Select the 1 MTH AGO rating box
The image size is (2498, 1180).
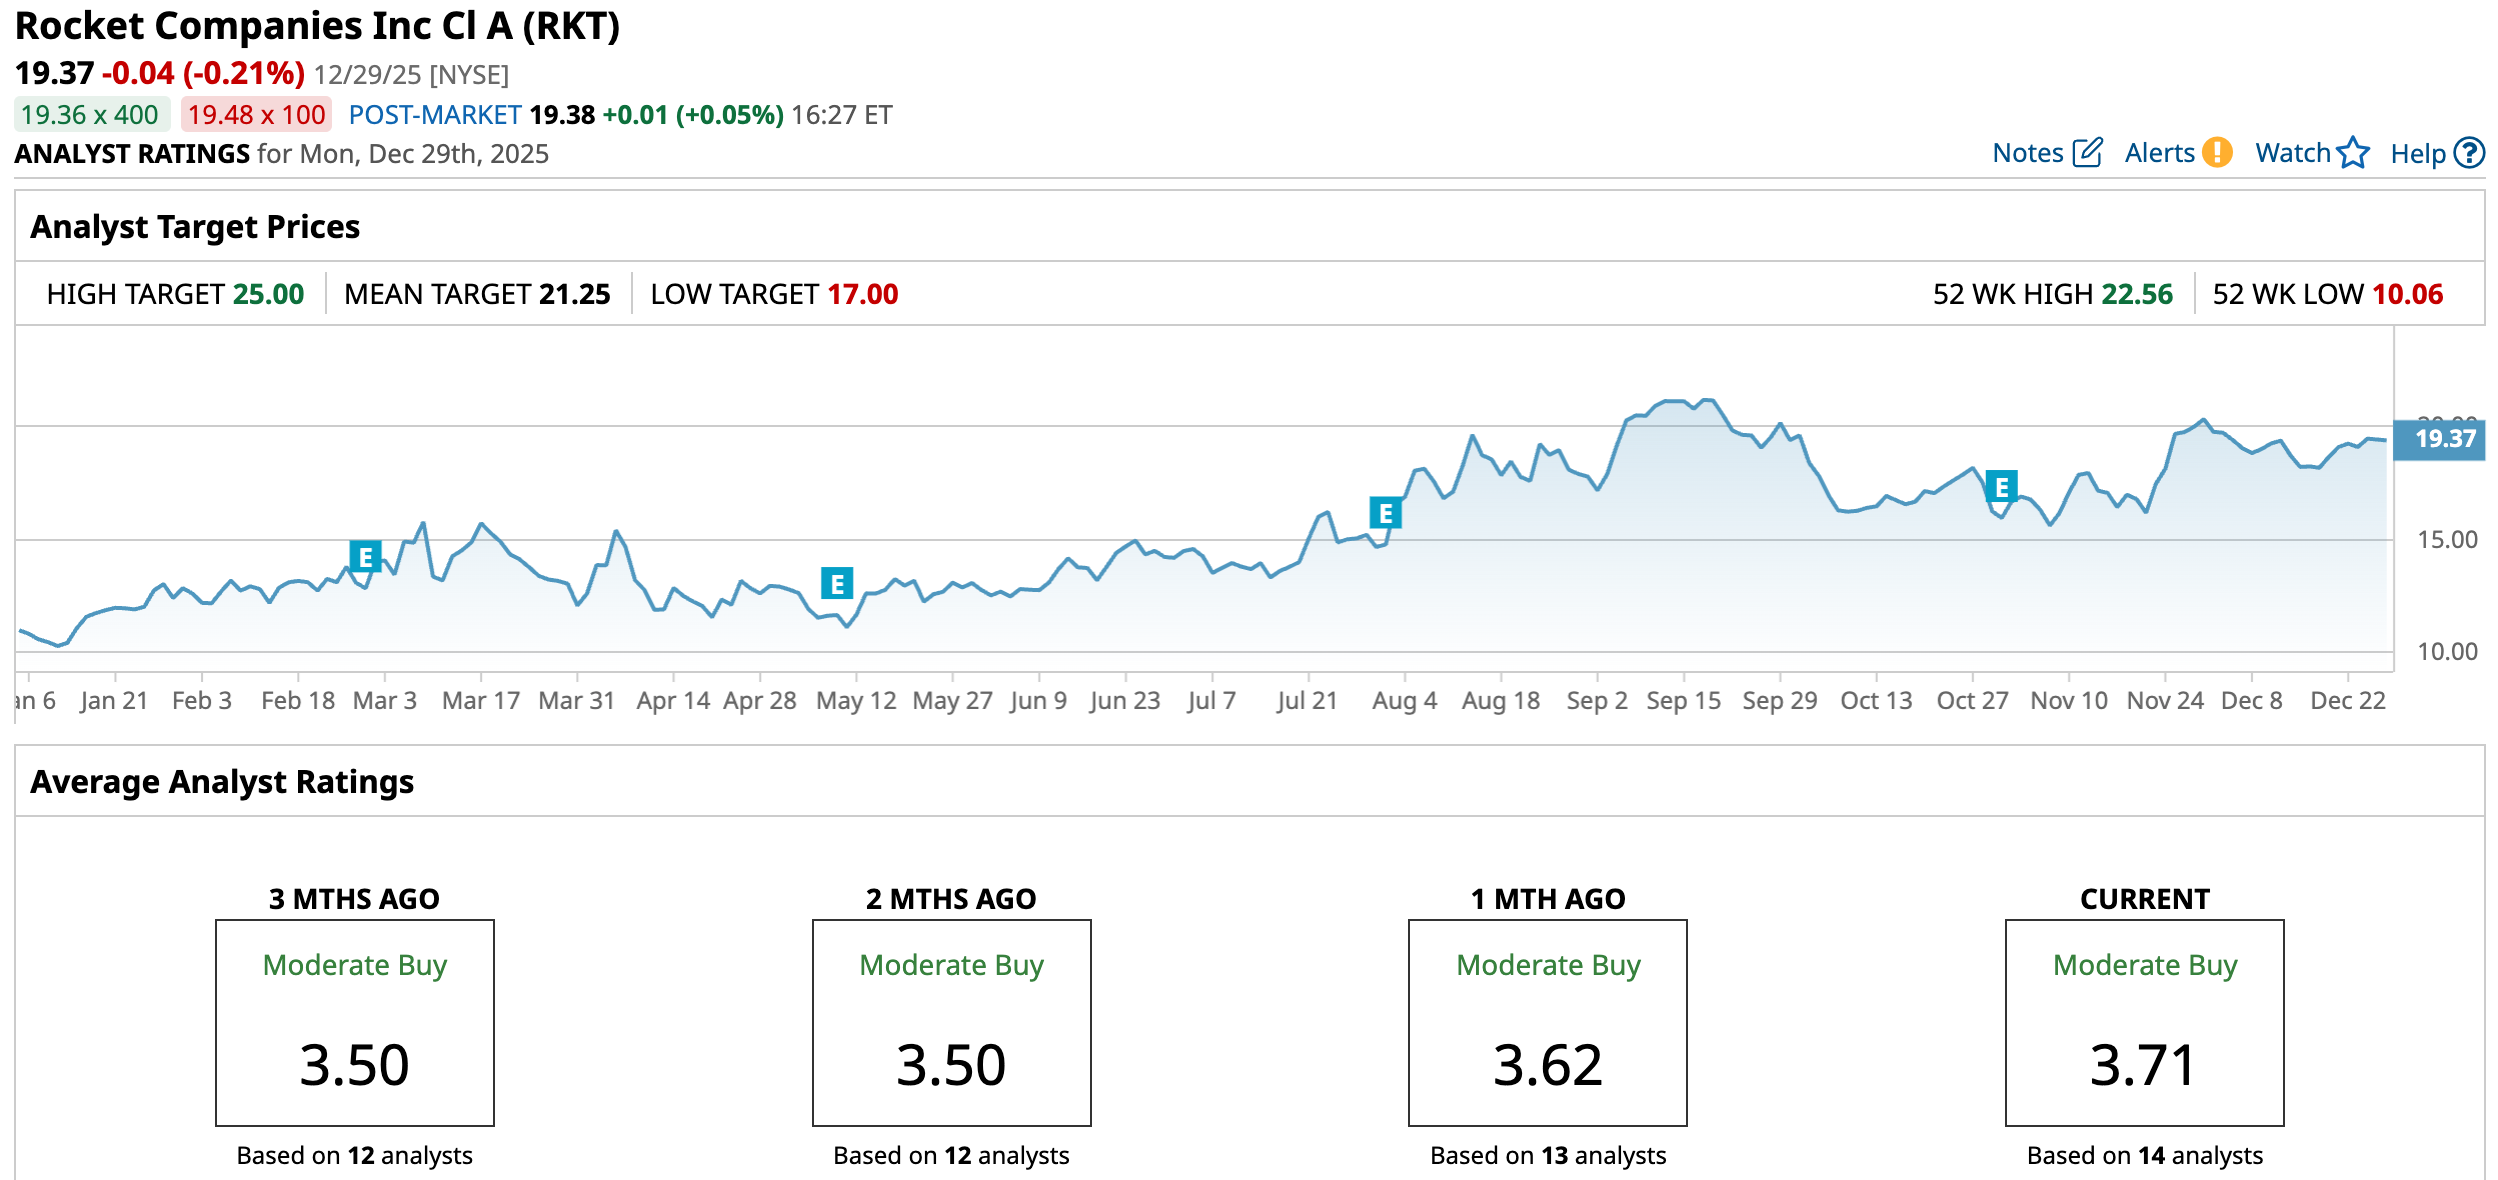tap(1547, 1022)
